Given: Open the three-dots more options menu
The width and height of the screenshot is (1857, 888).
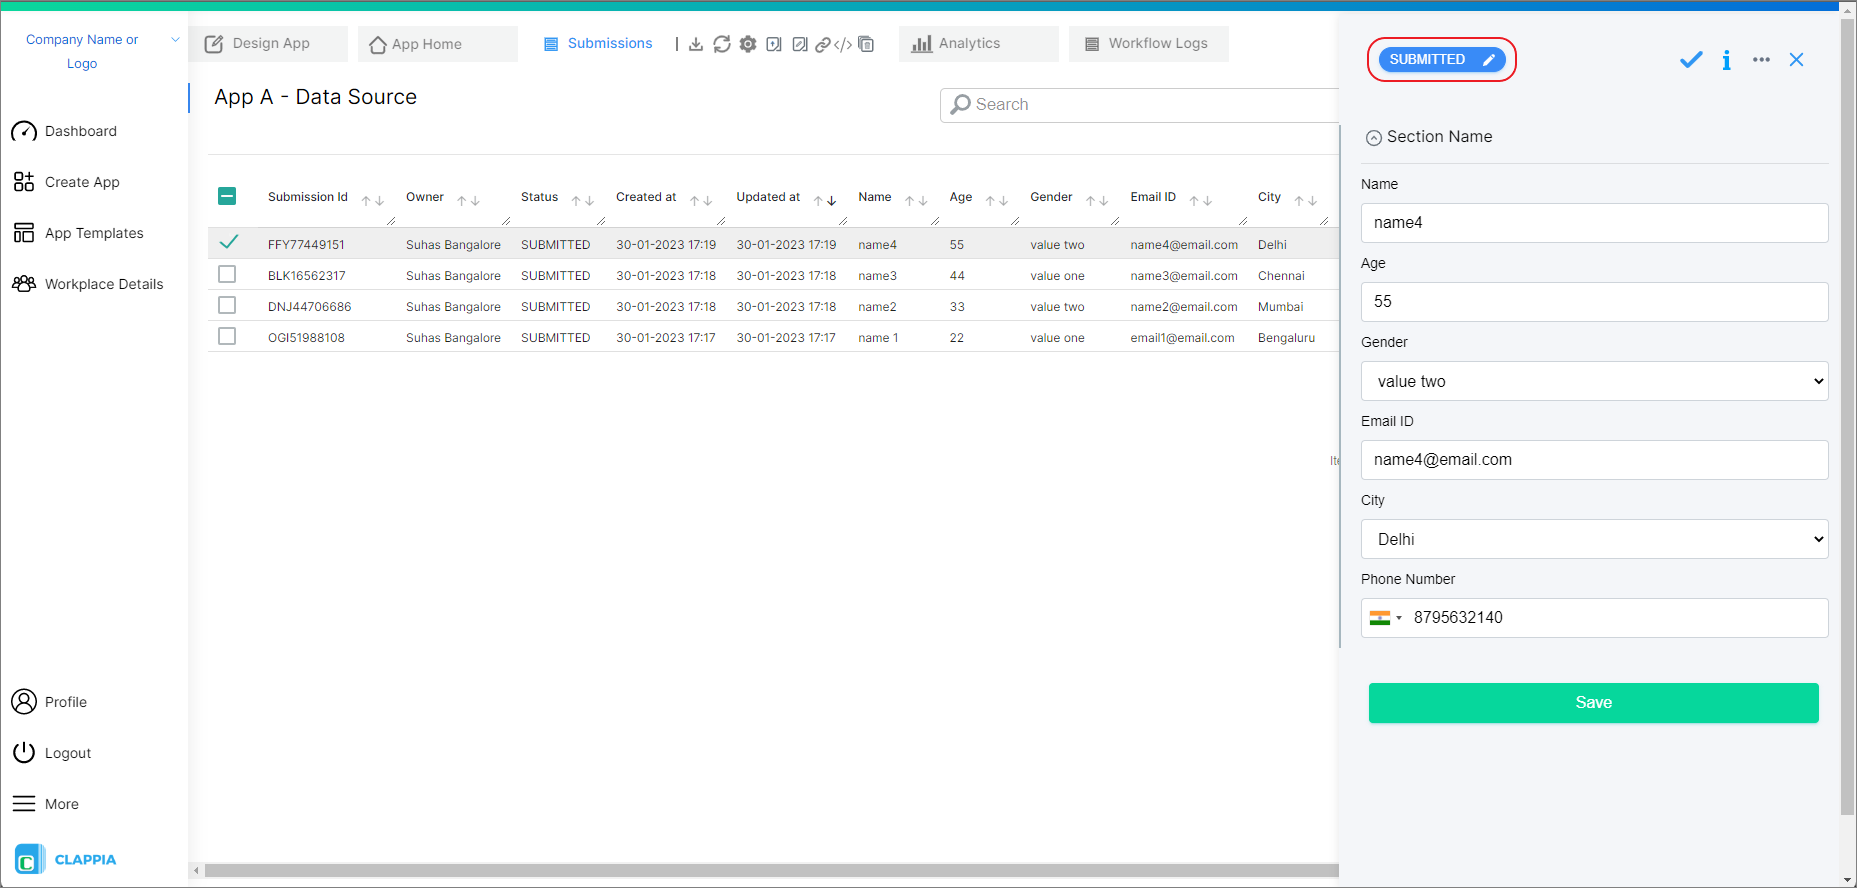Looking at the screenshot, I should 1761,60.
